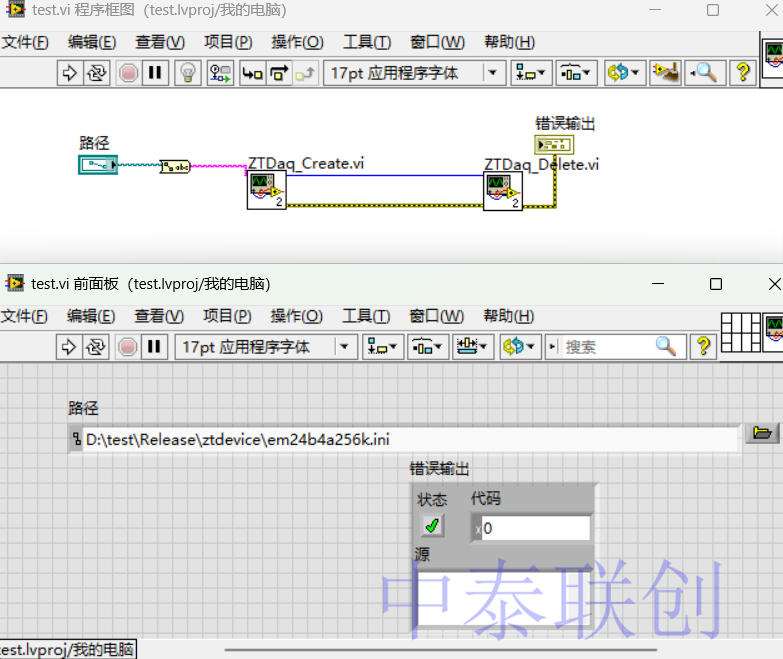Open search magnifier in block diagram toolbar
This screenshot has height=659, width=783.
(704, 73)
